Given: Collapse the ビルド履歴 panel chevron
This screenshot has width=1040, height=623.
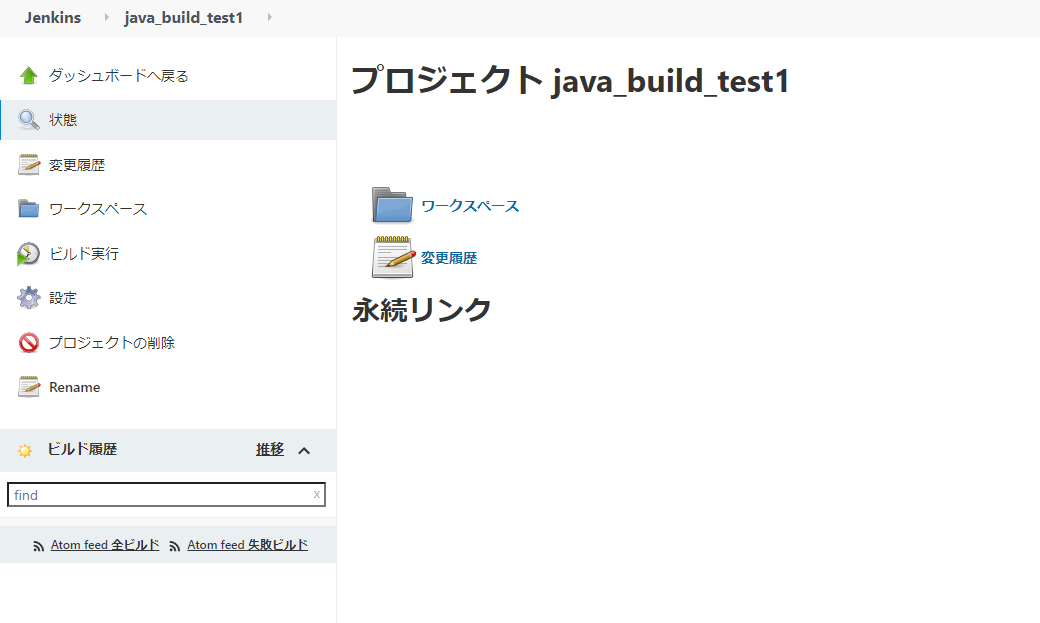Looking at the screenshot, I should coord(305,450).
